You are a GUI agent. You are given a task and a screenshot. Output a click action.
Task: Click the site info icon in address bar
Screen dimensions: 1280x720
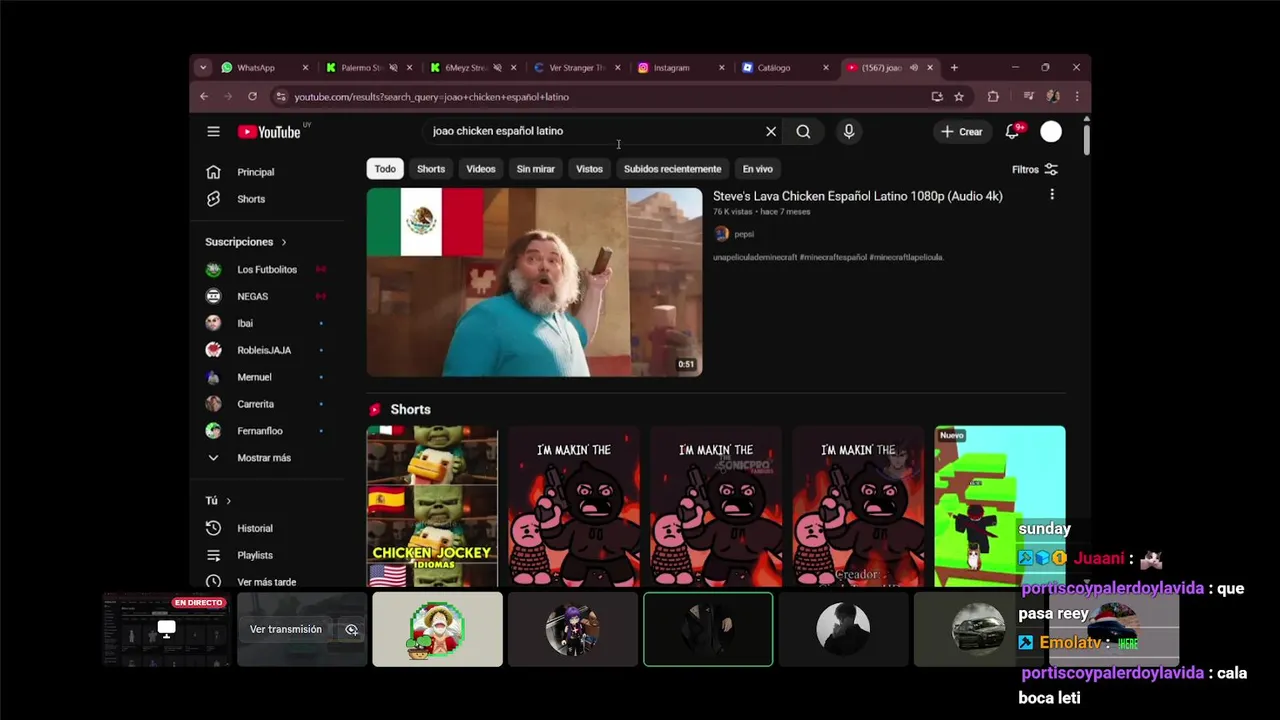pos(281,97)
